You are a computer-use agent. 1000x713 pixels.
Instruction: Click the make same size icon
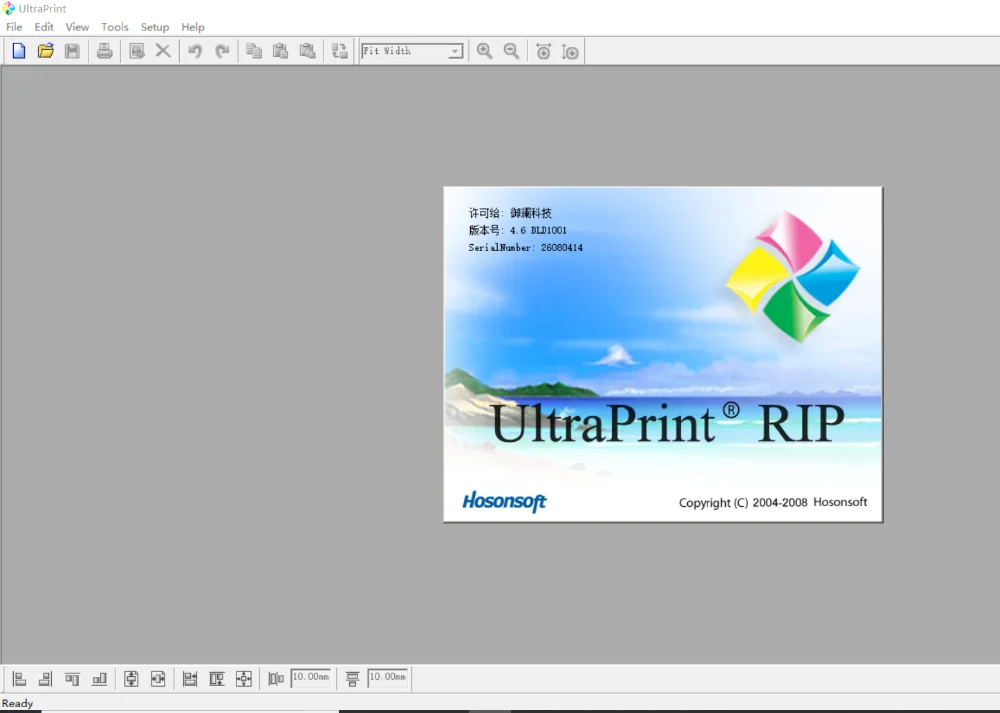coord(244,679)
